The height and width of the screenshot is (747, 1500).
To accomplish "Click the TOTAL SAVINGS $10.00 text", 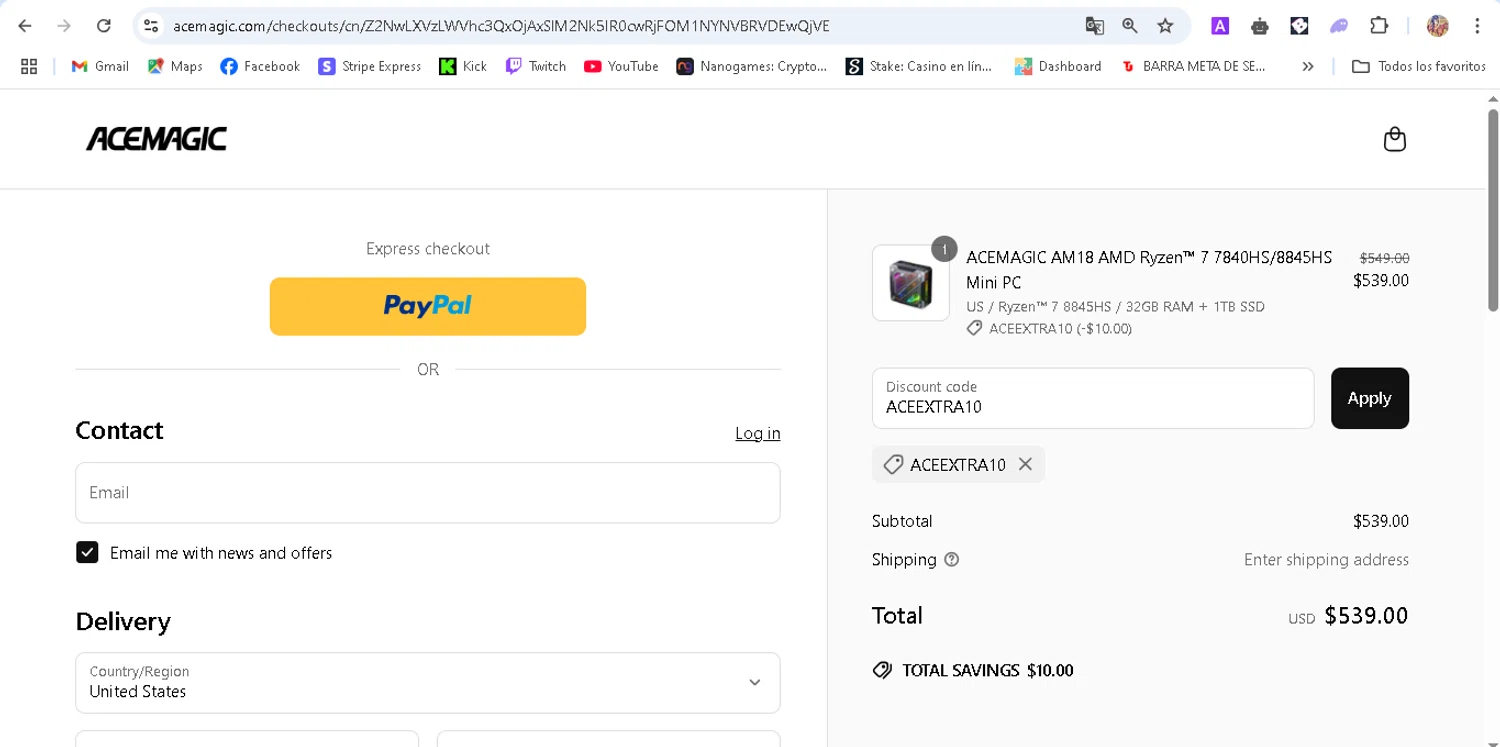I will click(x=988, y=670).
